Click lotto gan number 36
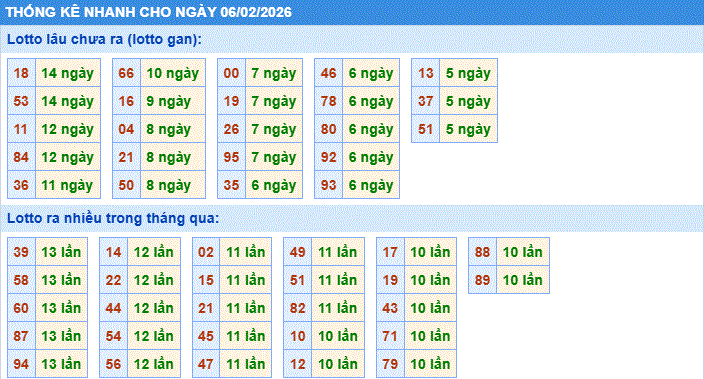Image resolution: width=704 pixels, height=379 pixels. point(21,185)
